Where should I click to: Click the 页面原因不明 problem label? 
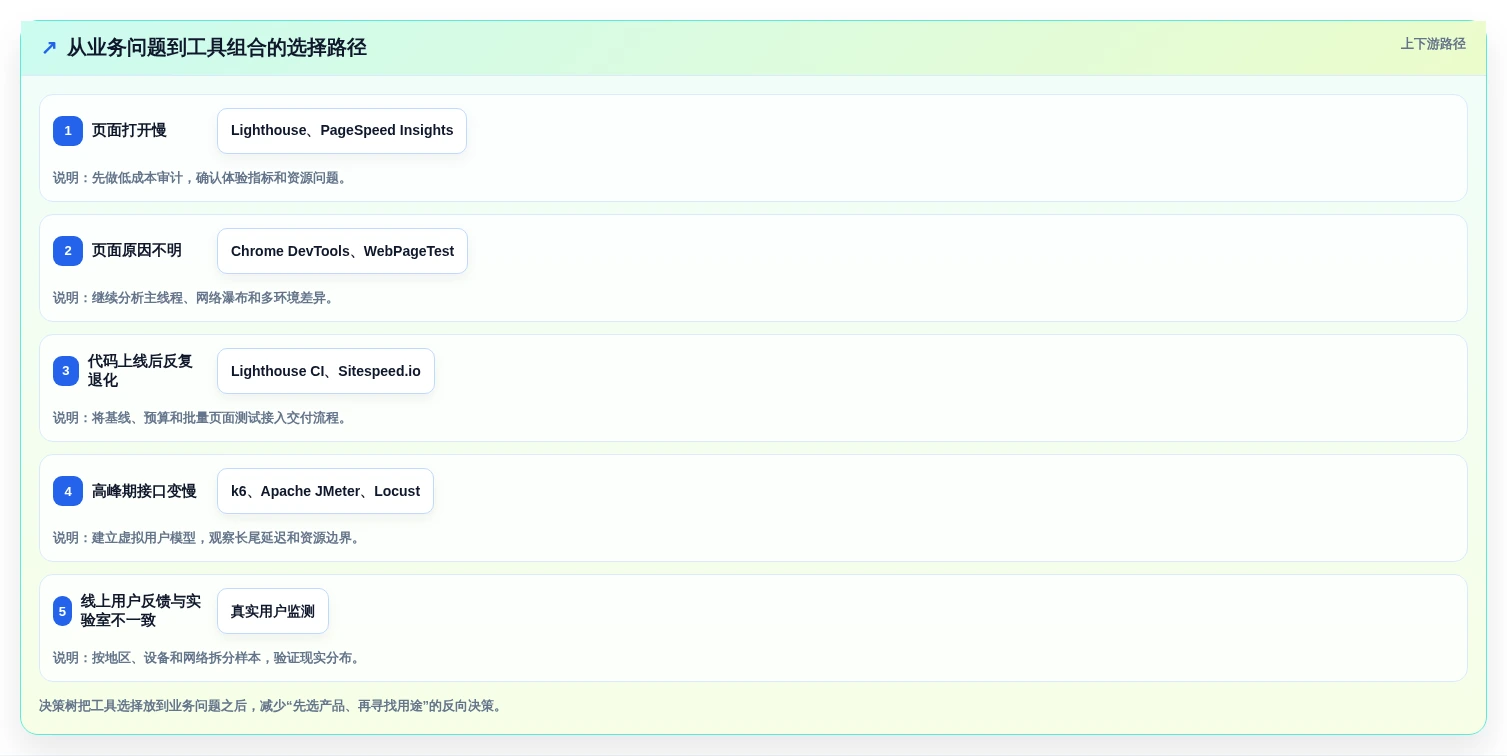tap(137, 251)
